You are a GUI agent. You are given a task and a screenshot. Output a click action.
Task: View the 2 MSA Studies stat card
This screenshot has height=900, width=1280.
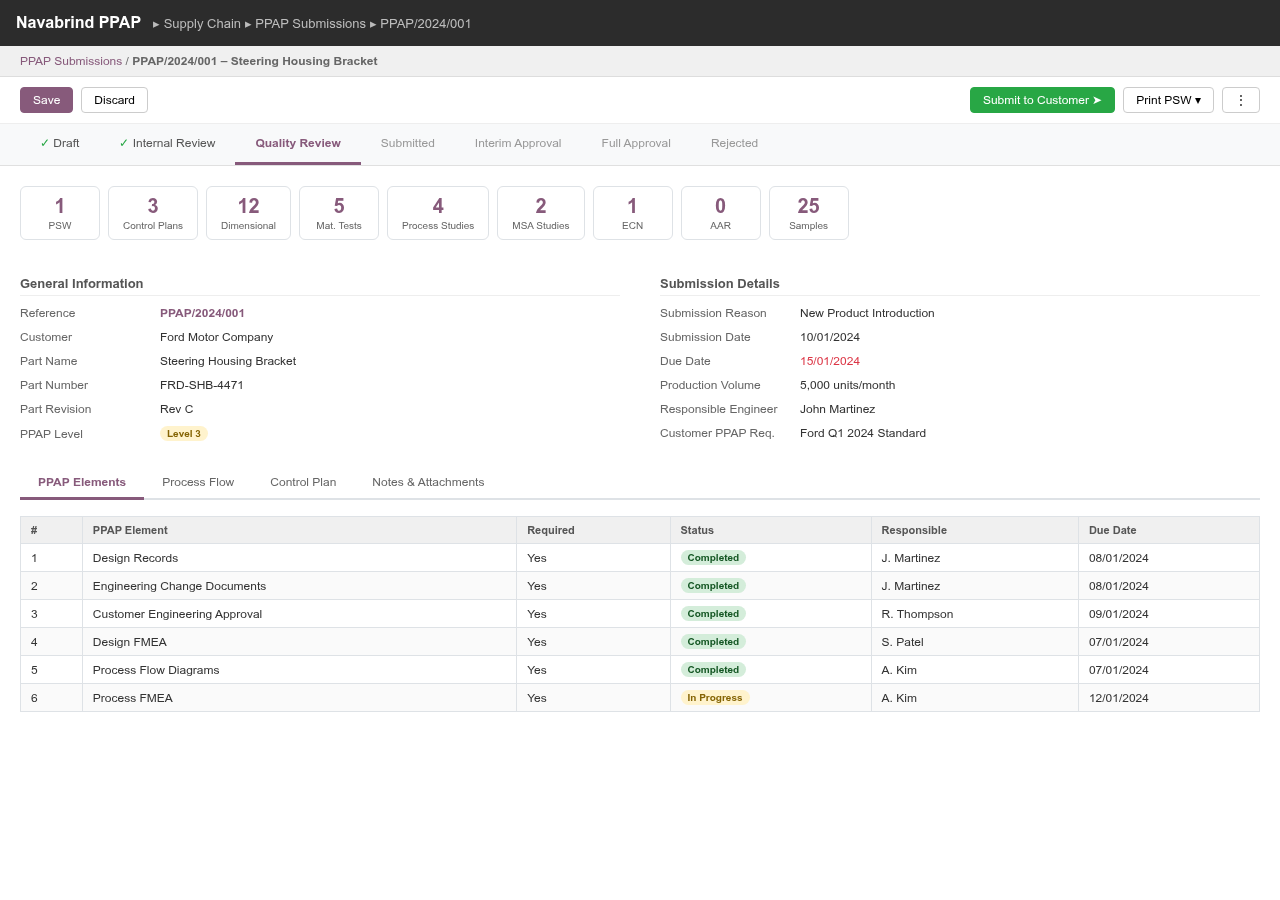tap(540, 213)
